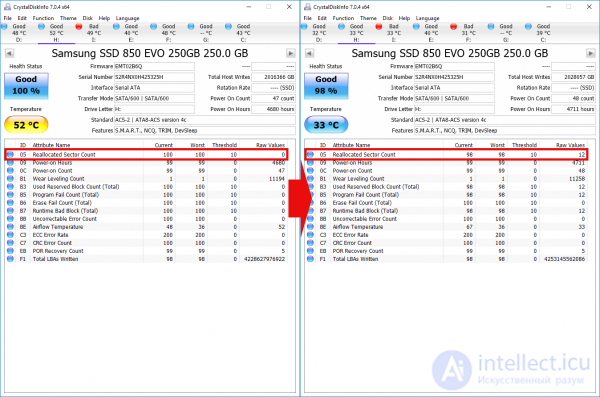
Task: Click the yellow 52 °C temperature button
Action: pos(26,125)
